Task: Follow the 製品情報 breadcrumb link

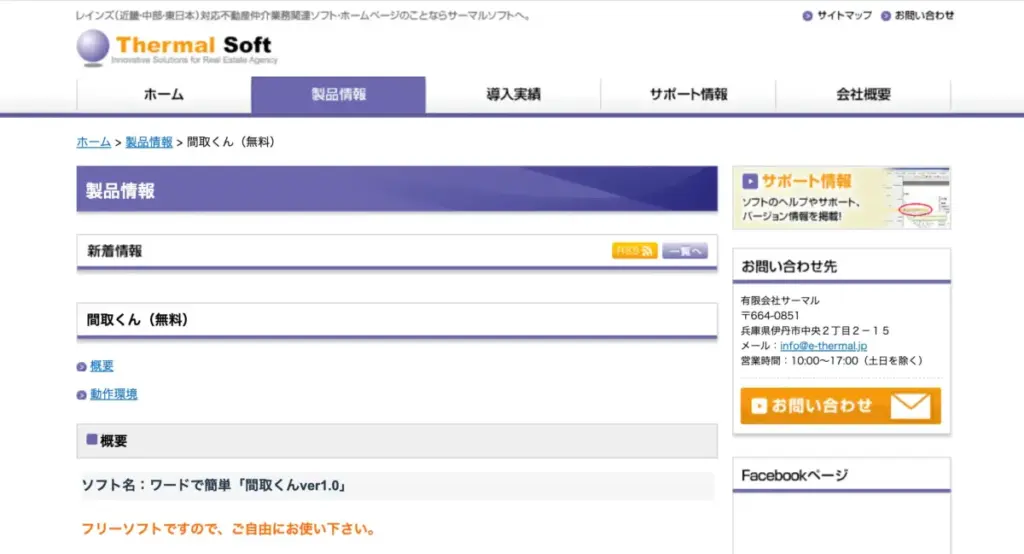Action: [x=149, y=142]
